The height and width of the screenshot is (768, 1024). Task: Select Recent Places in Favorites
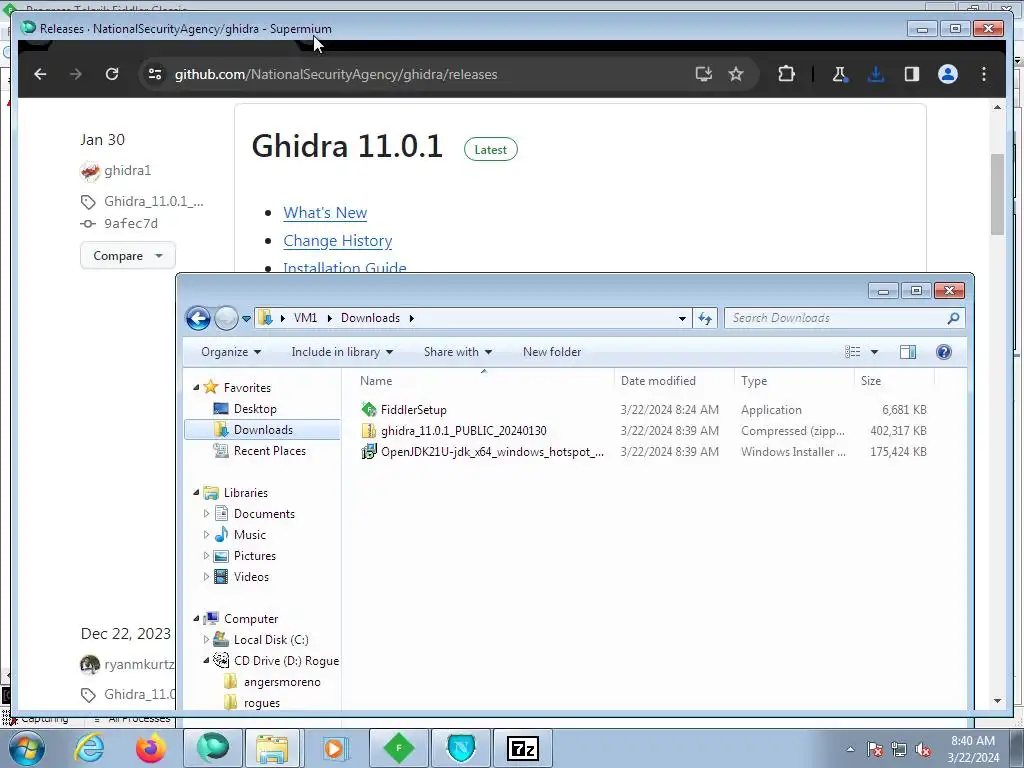(x=270, y=451)
